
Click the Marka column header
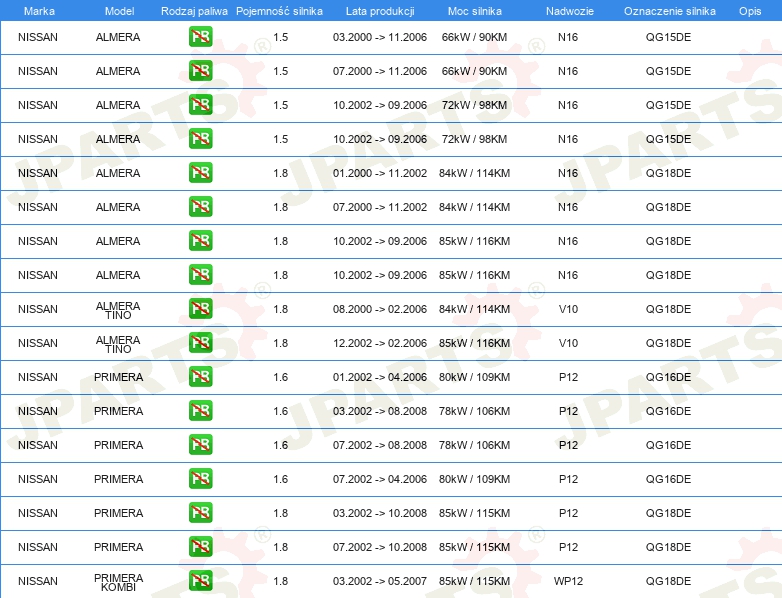(39, 11)
